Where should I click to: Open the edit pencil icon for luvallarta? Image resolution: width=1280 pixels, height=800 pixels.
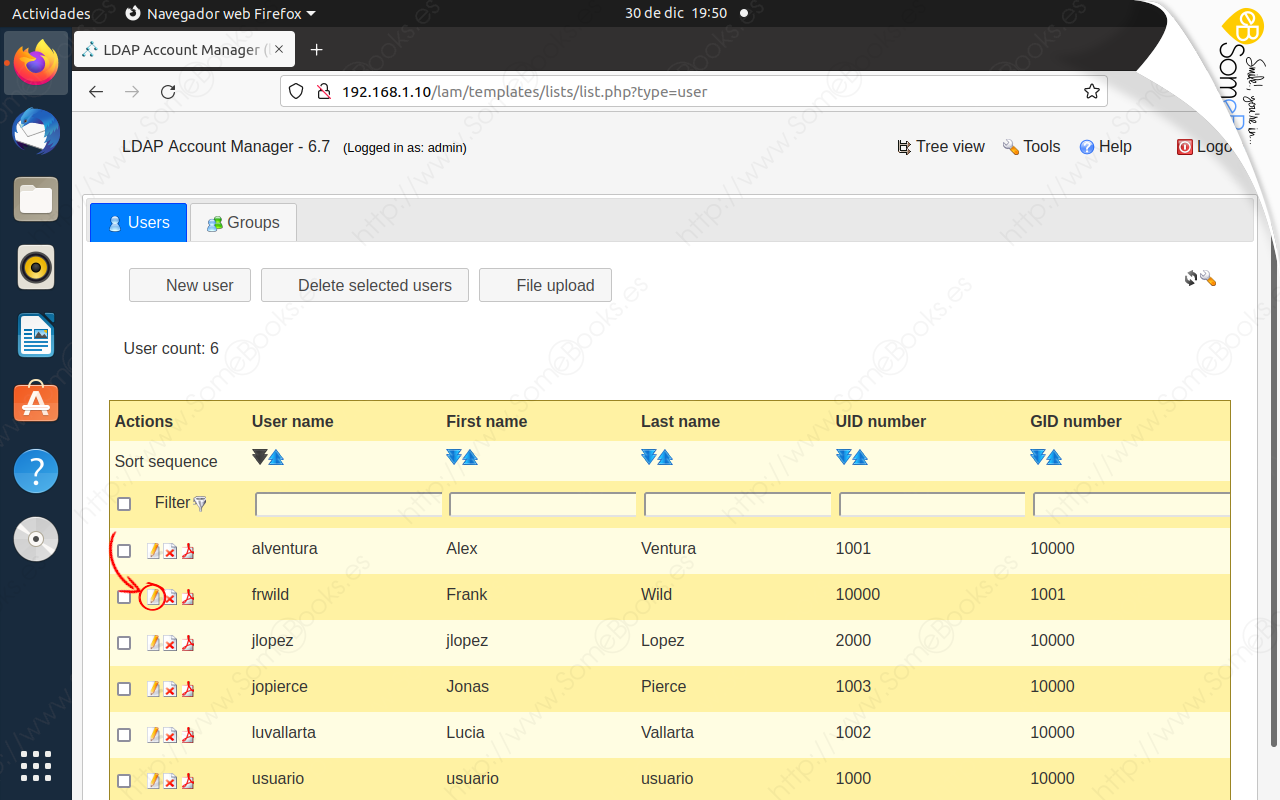coord(152,735)
